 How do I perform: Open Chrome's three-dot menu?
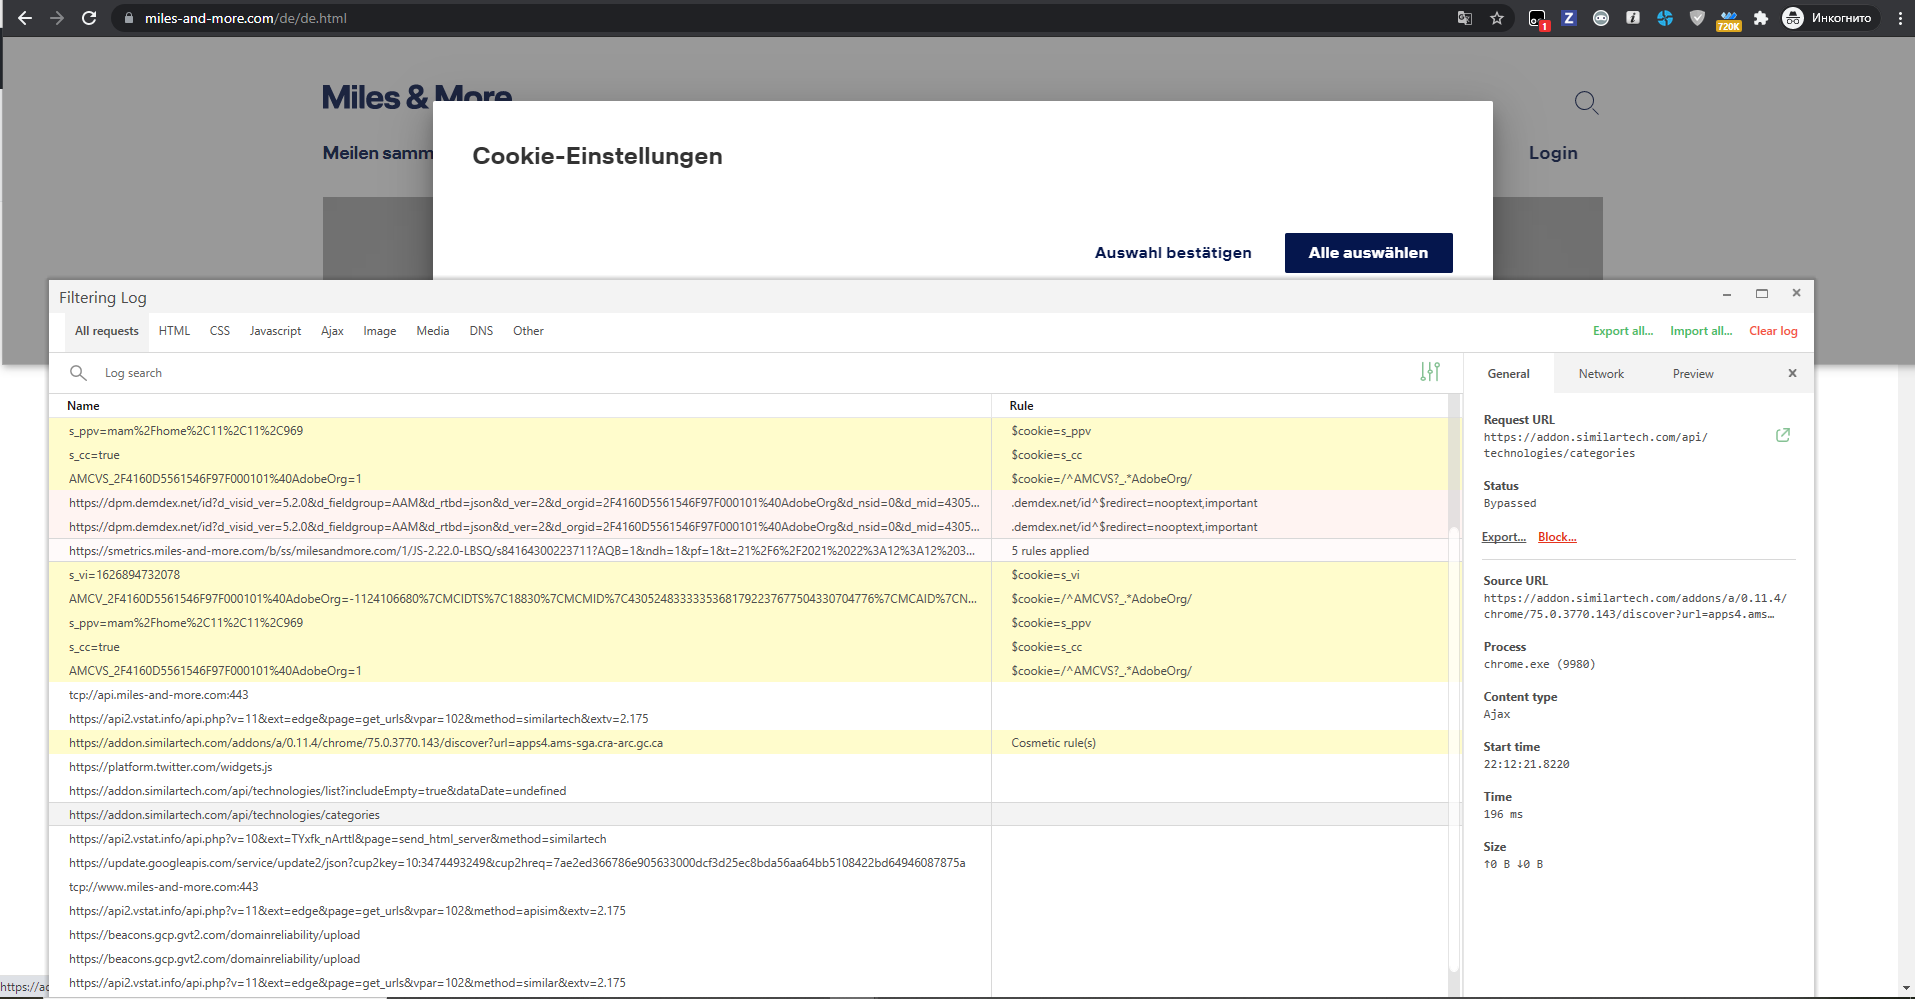click(x=1902, y=17)
